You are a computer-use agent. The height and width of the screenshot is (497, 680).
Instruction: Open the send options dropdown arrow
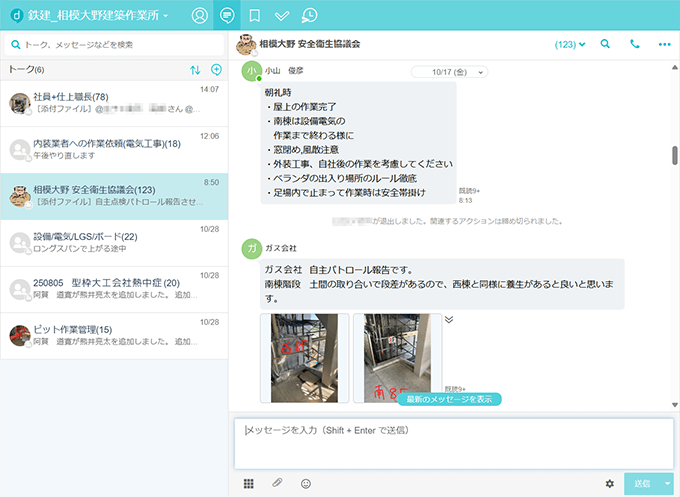667,484
